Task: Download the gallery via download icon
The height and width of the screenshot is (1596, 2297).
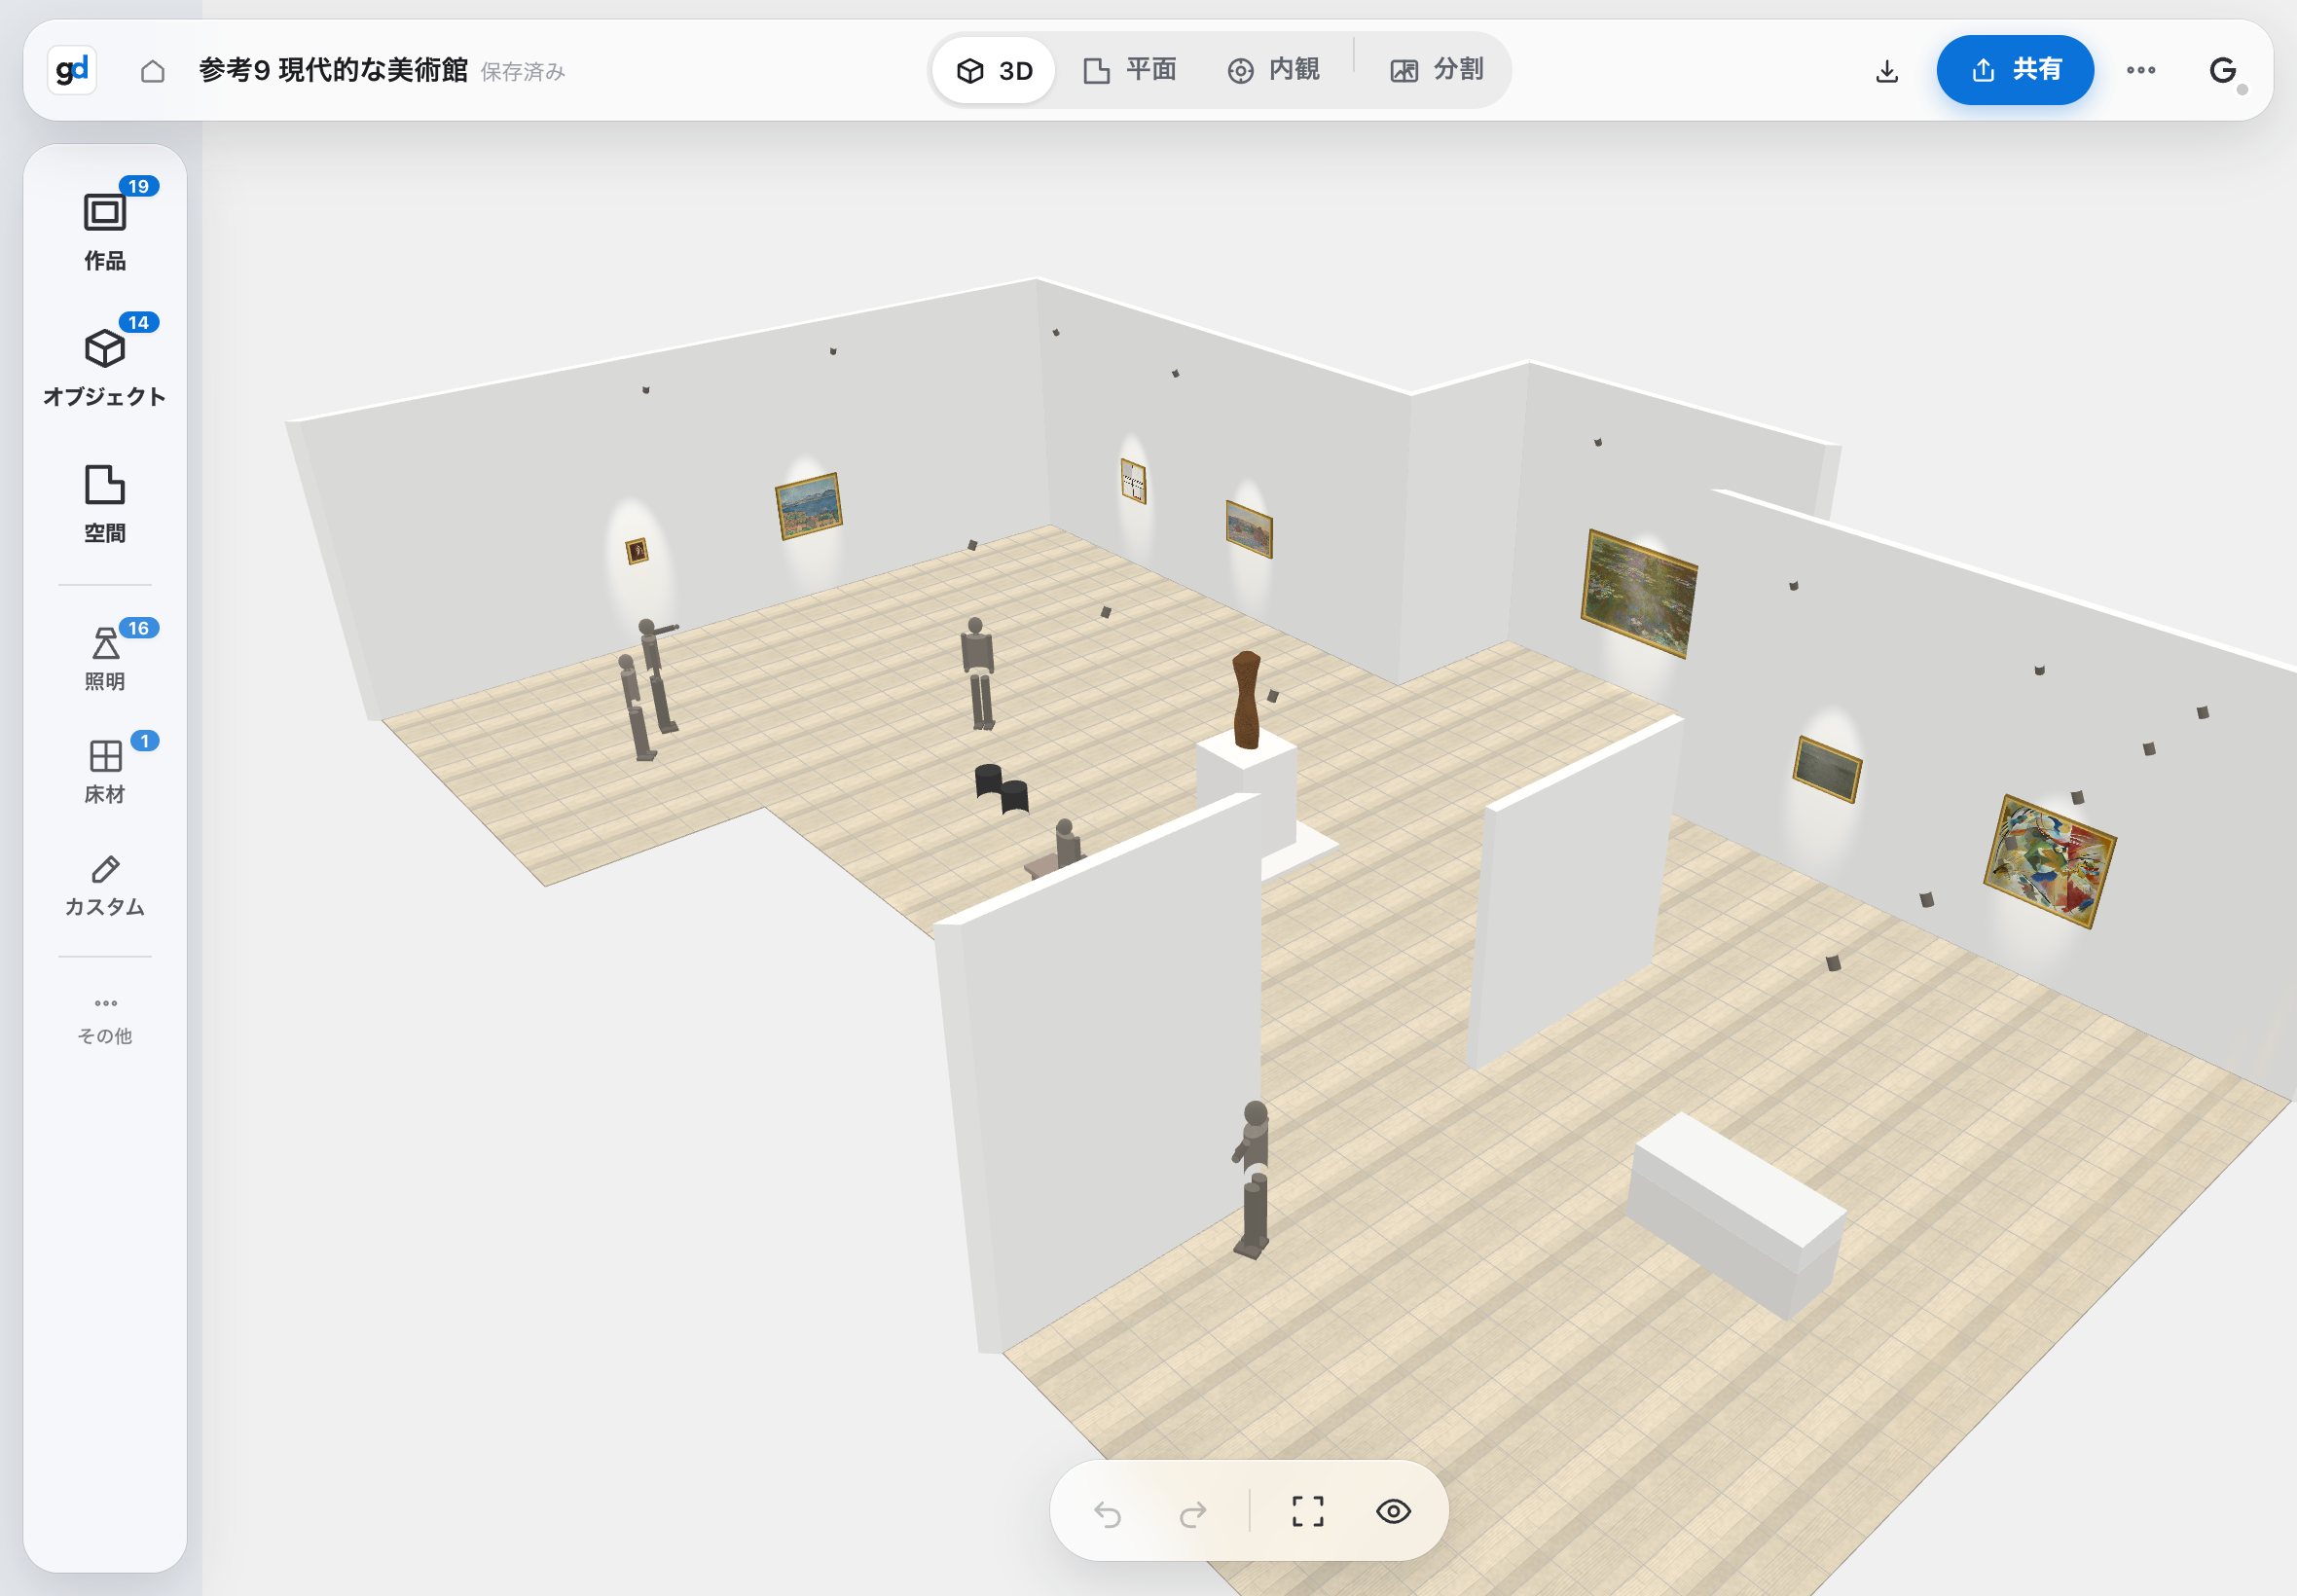Action: 1886,71
